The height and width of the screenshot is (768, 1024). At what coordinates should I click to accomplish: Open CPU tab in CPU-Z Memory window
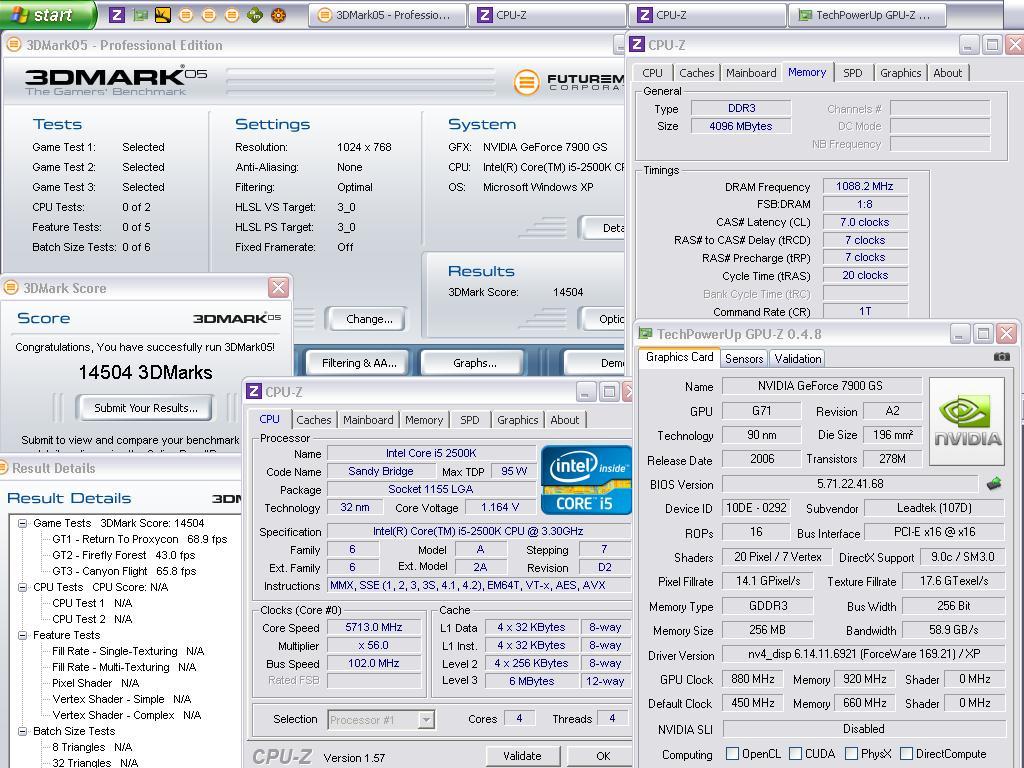pos(652,73)
